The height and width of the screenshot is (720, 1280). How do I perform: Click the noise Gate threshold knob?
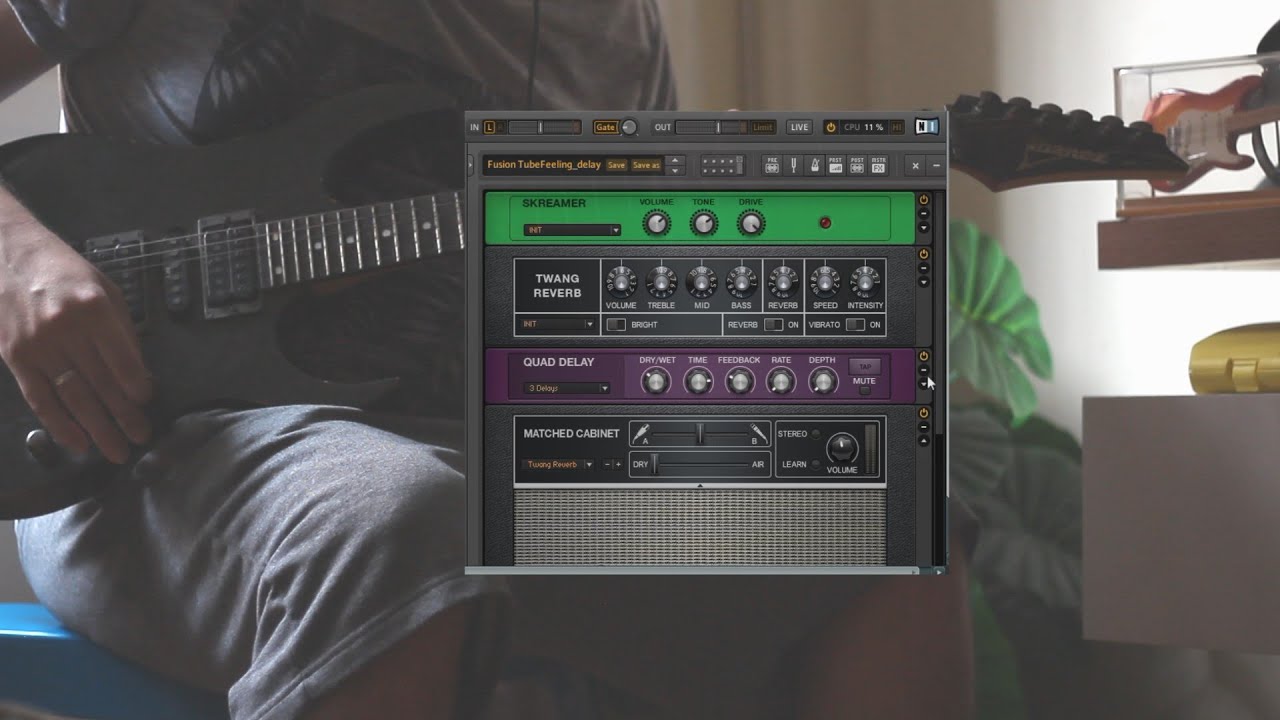(629, 127)
